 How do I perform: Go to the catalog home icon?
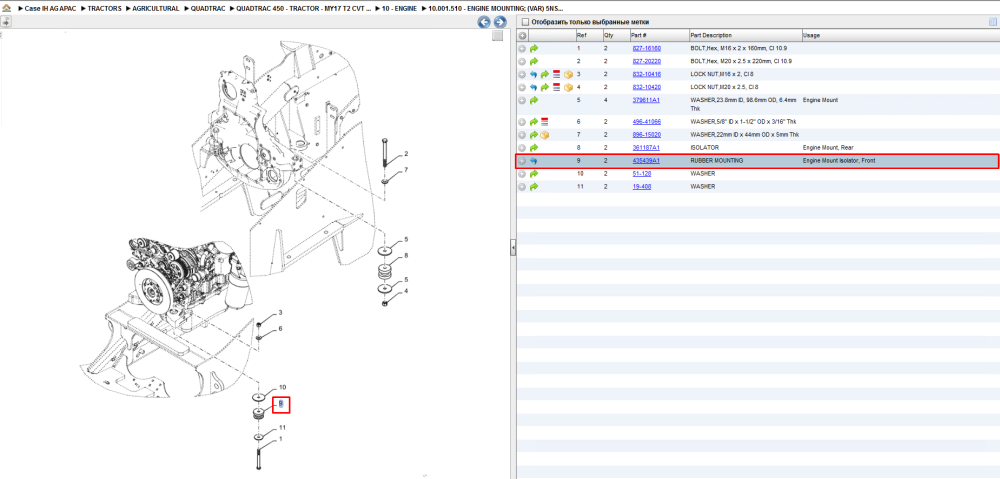tap(6, 9)
